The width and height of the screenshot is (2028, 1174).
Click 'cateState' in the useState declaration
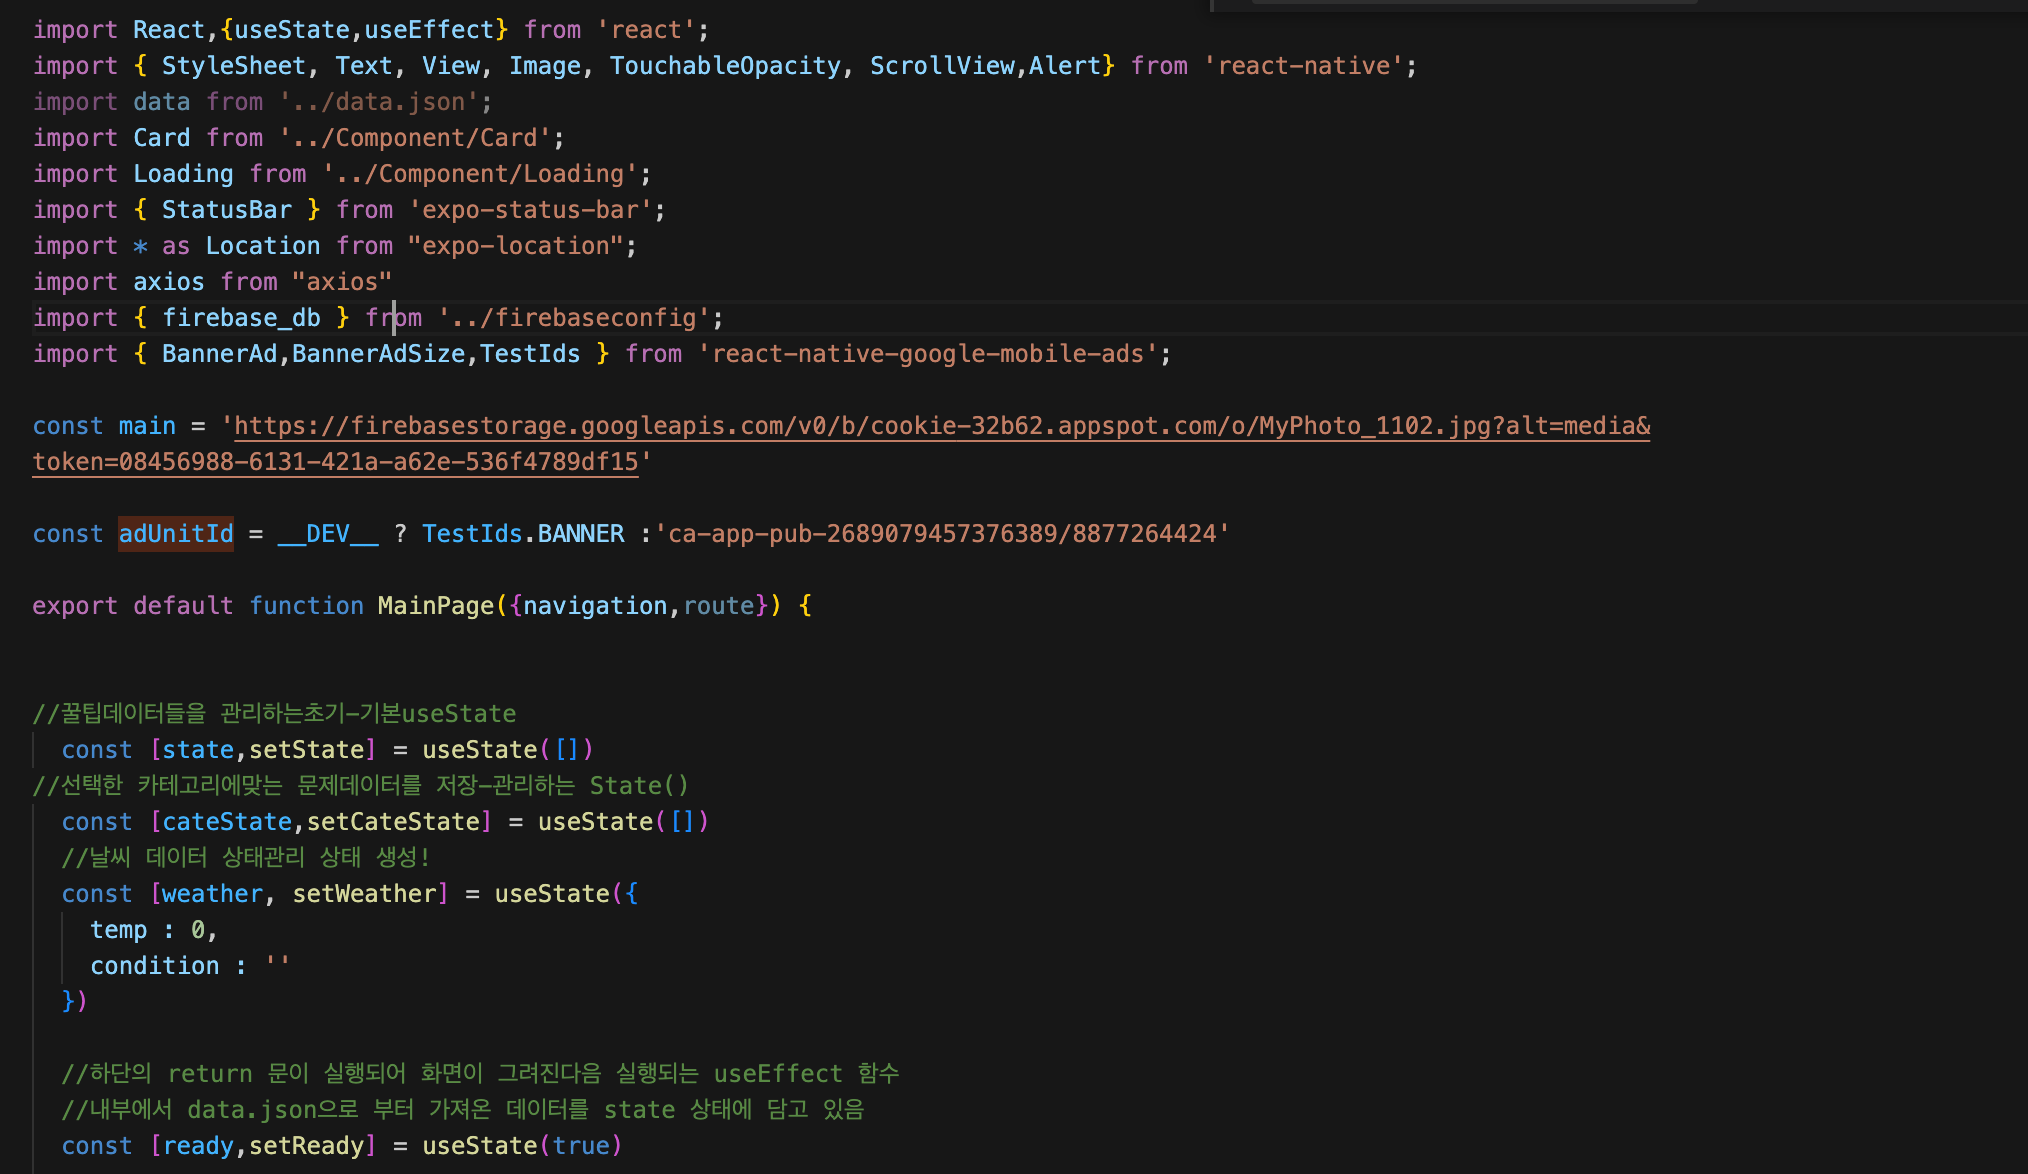coord(227,822)
